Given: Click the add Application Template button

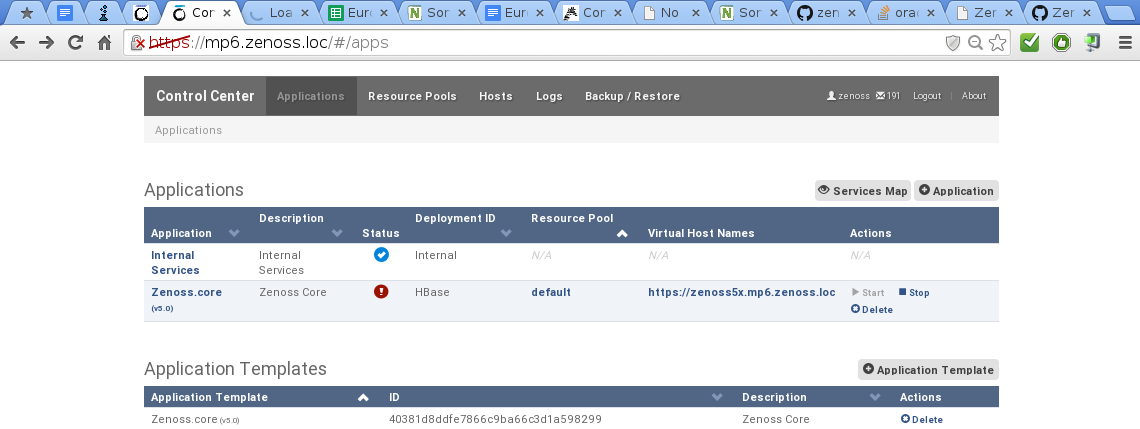Looking at the screenshot, I should pos(928,369).
